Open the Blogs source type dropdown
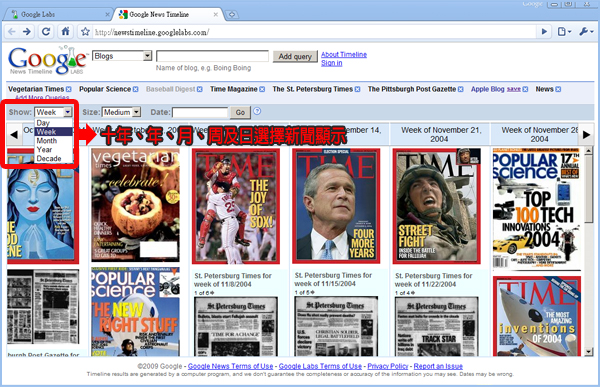 pyautogui.click(x=122, y=56)
